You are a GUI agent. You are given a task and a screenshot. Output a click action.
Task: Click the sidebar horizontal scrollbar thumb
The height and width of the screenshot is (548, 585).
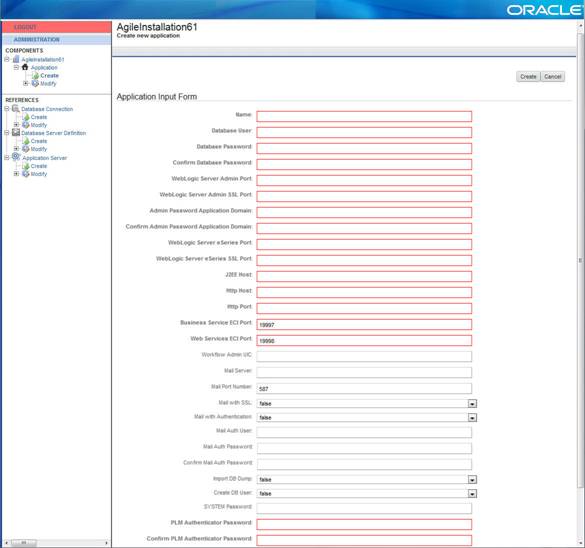click(24, 542)
